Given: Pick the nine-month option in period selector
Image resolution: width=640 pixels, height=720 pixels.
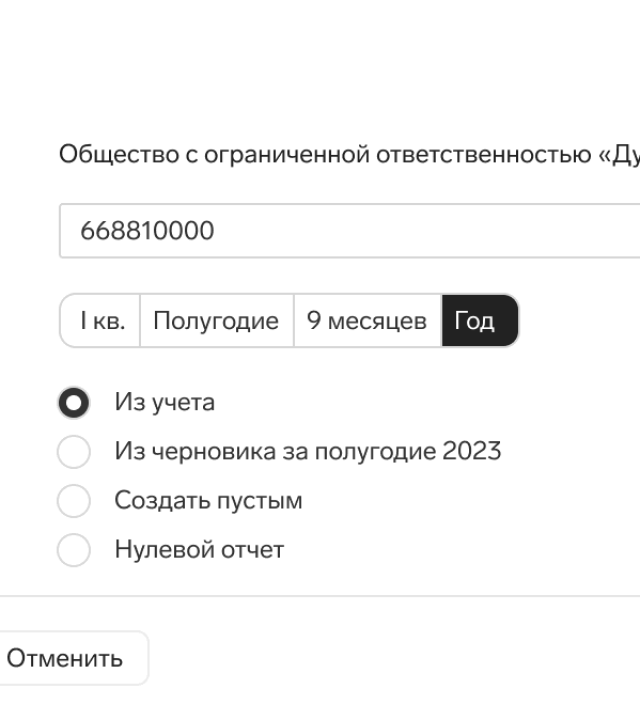Looking at the screenshot, I should coord(367,321).
